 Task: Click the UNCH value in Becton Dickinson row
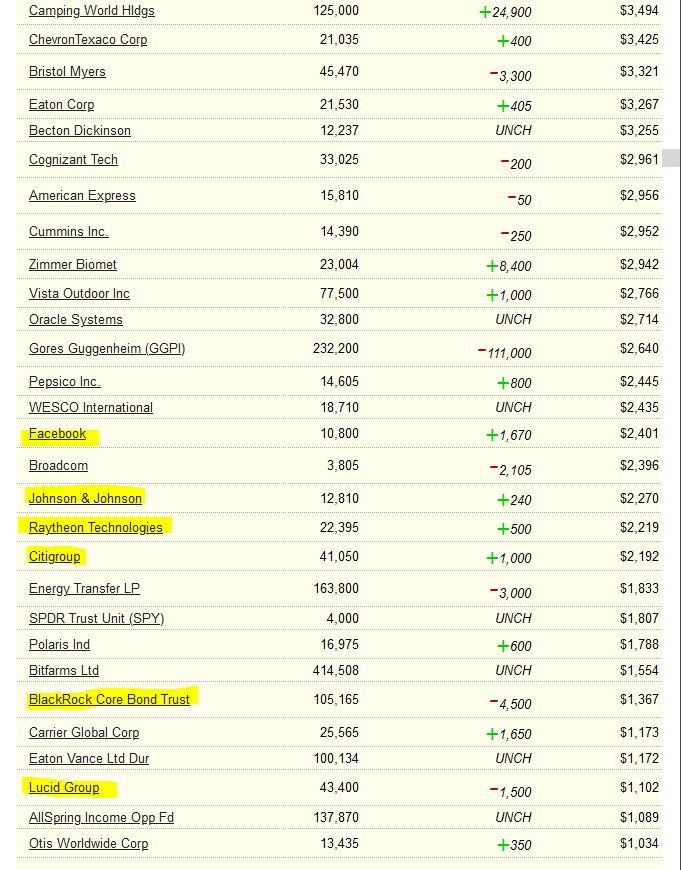pyautogui.click(x=513, y=130)
